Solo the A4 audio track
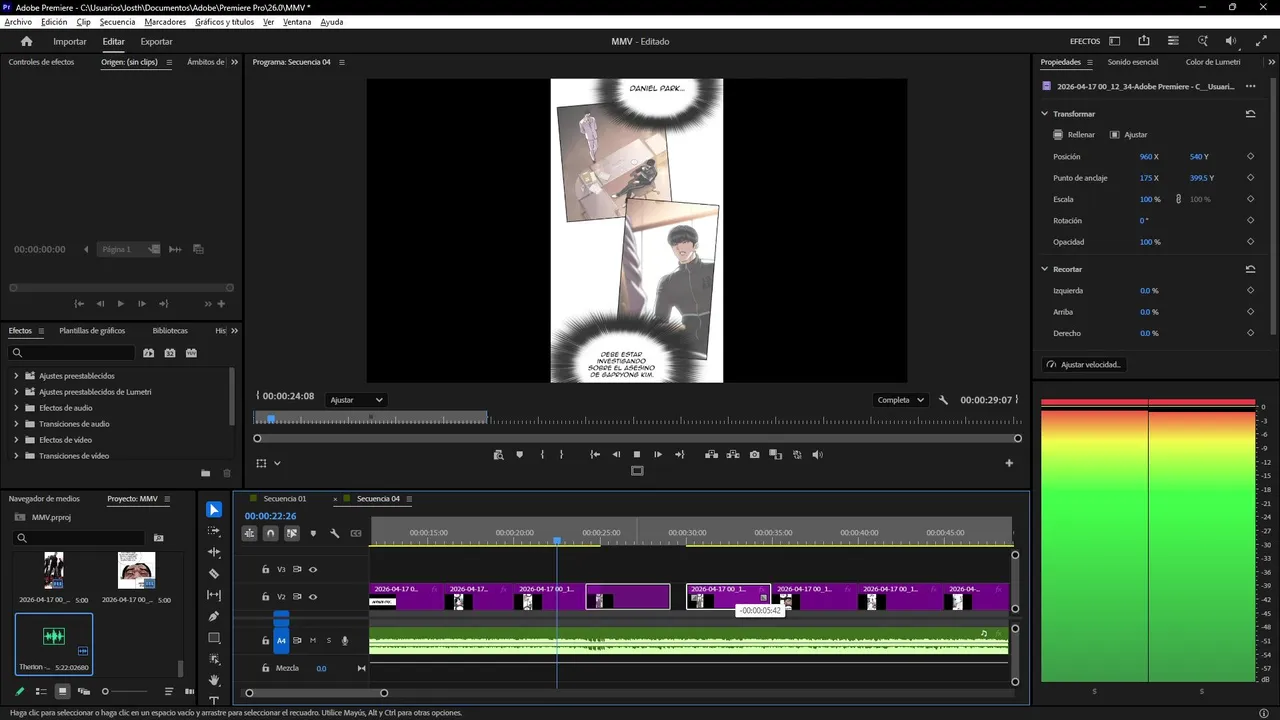The image size is (1280, 720). [x=328, y=641]
